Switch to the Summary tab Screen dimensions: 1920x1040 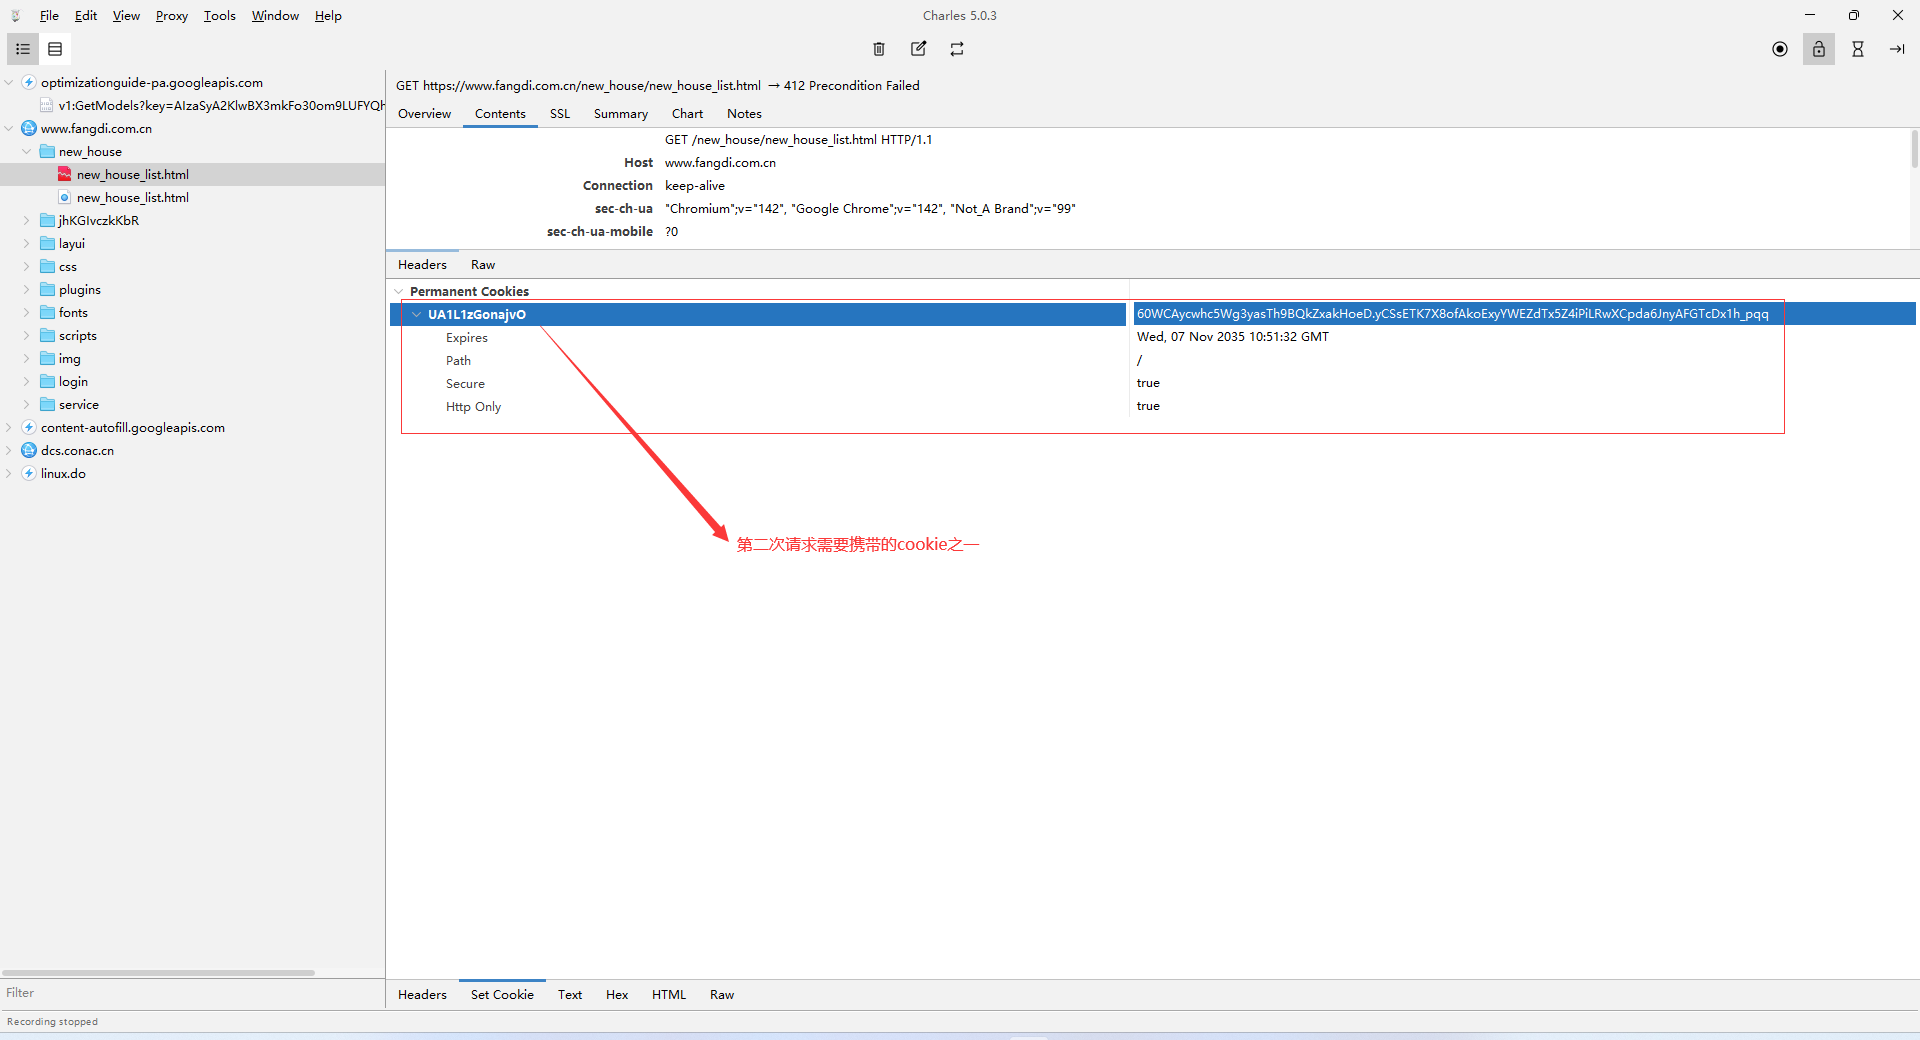[x=621, y=114]
